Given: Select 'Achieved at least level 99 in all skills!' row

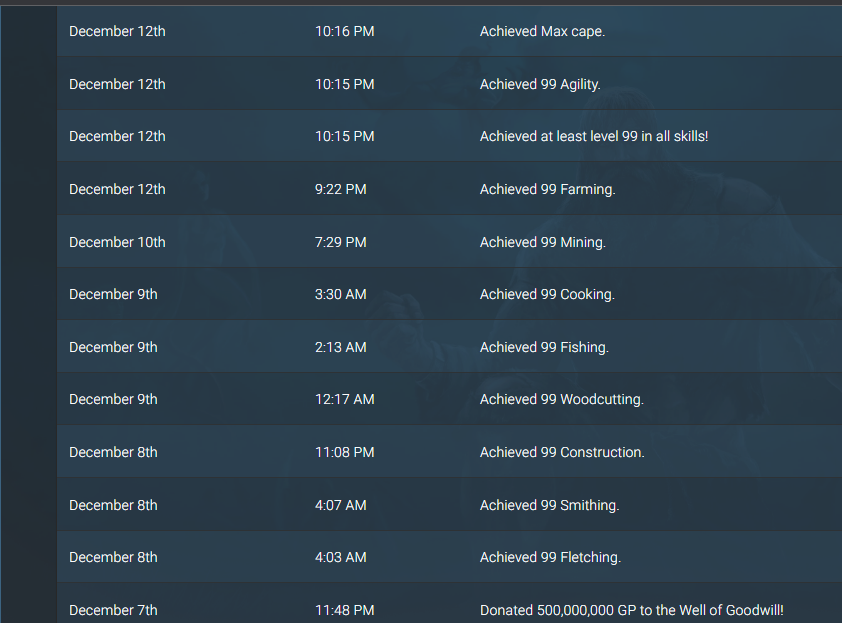Looking at the screenshot, I should (449, 136).
